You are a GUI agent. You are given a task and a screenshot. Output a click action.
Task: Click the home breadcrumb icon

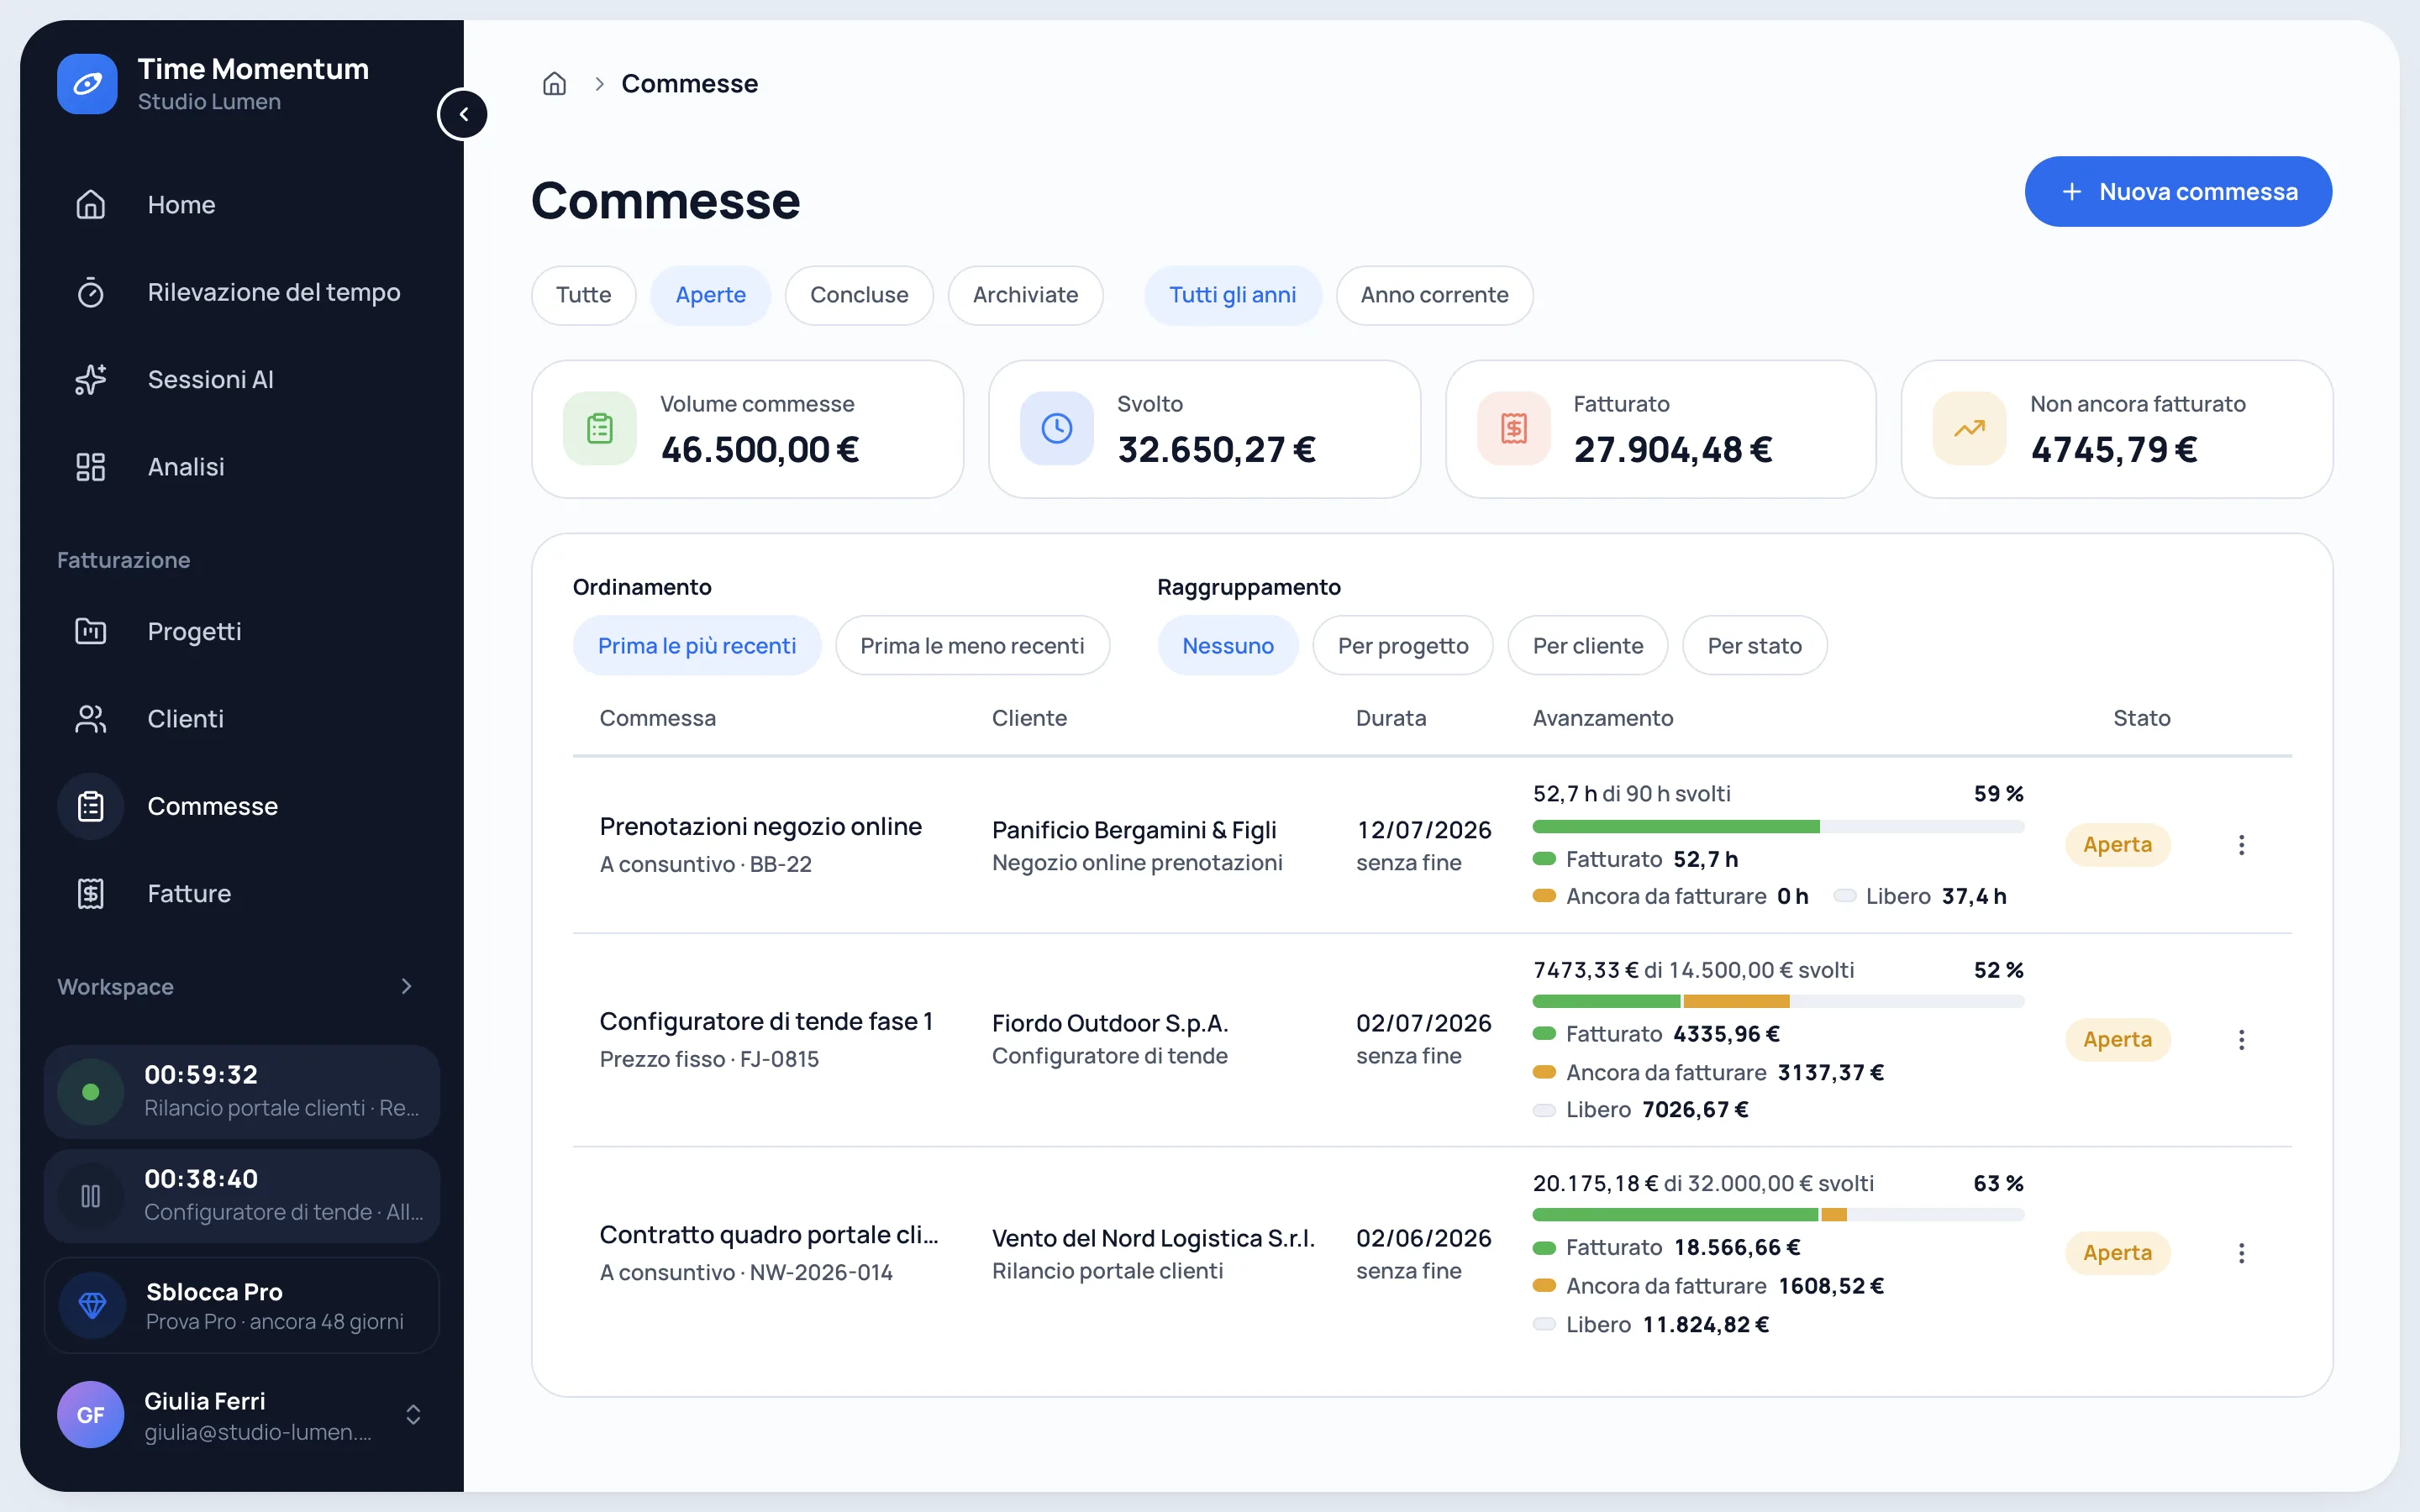pyautogui.click(x=554, y=84)
